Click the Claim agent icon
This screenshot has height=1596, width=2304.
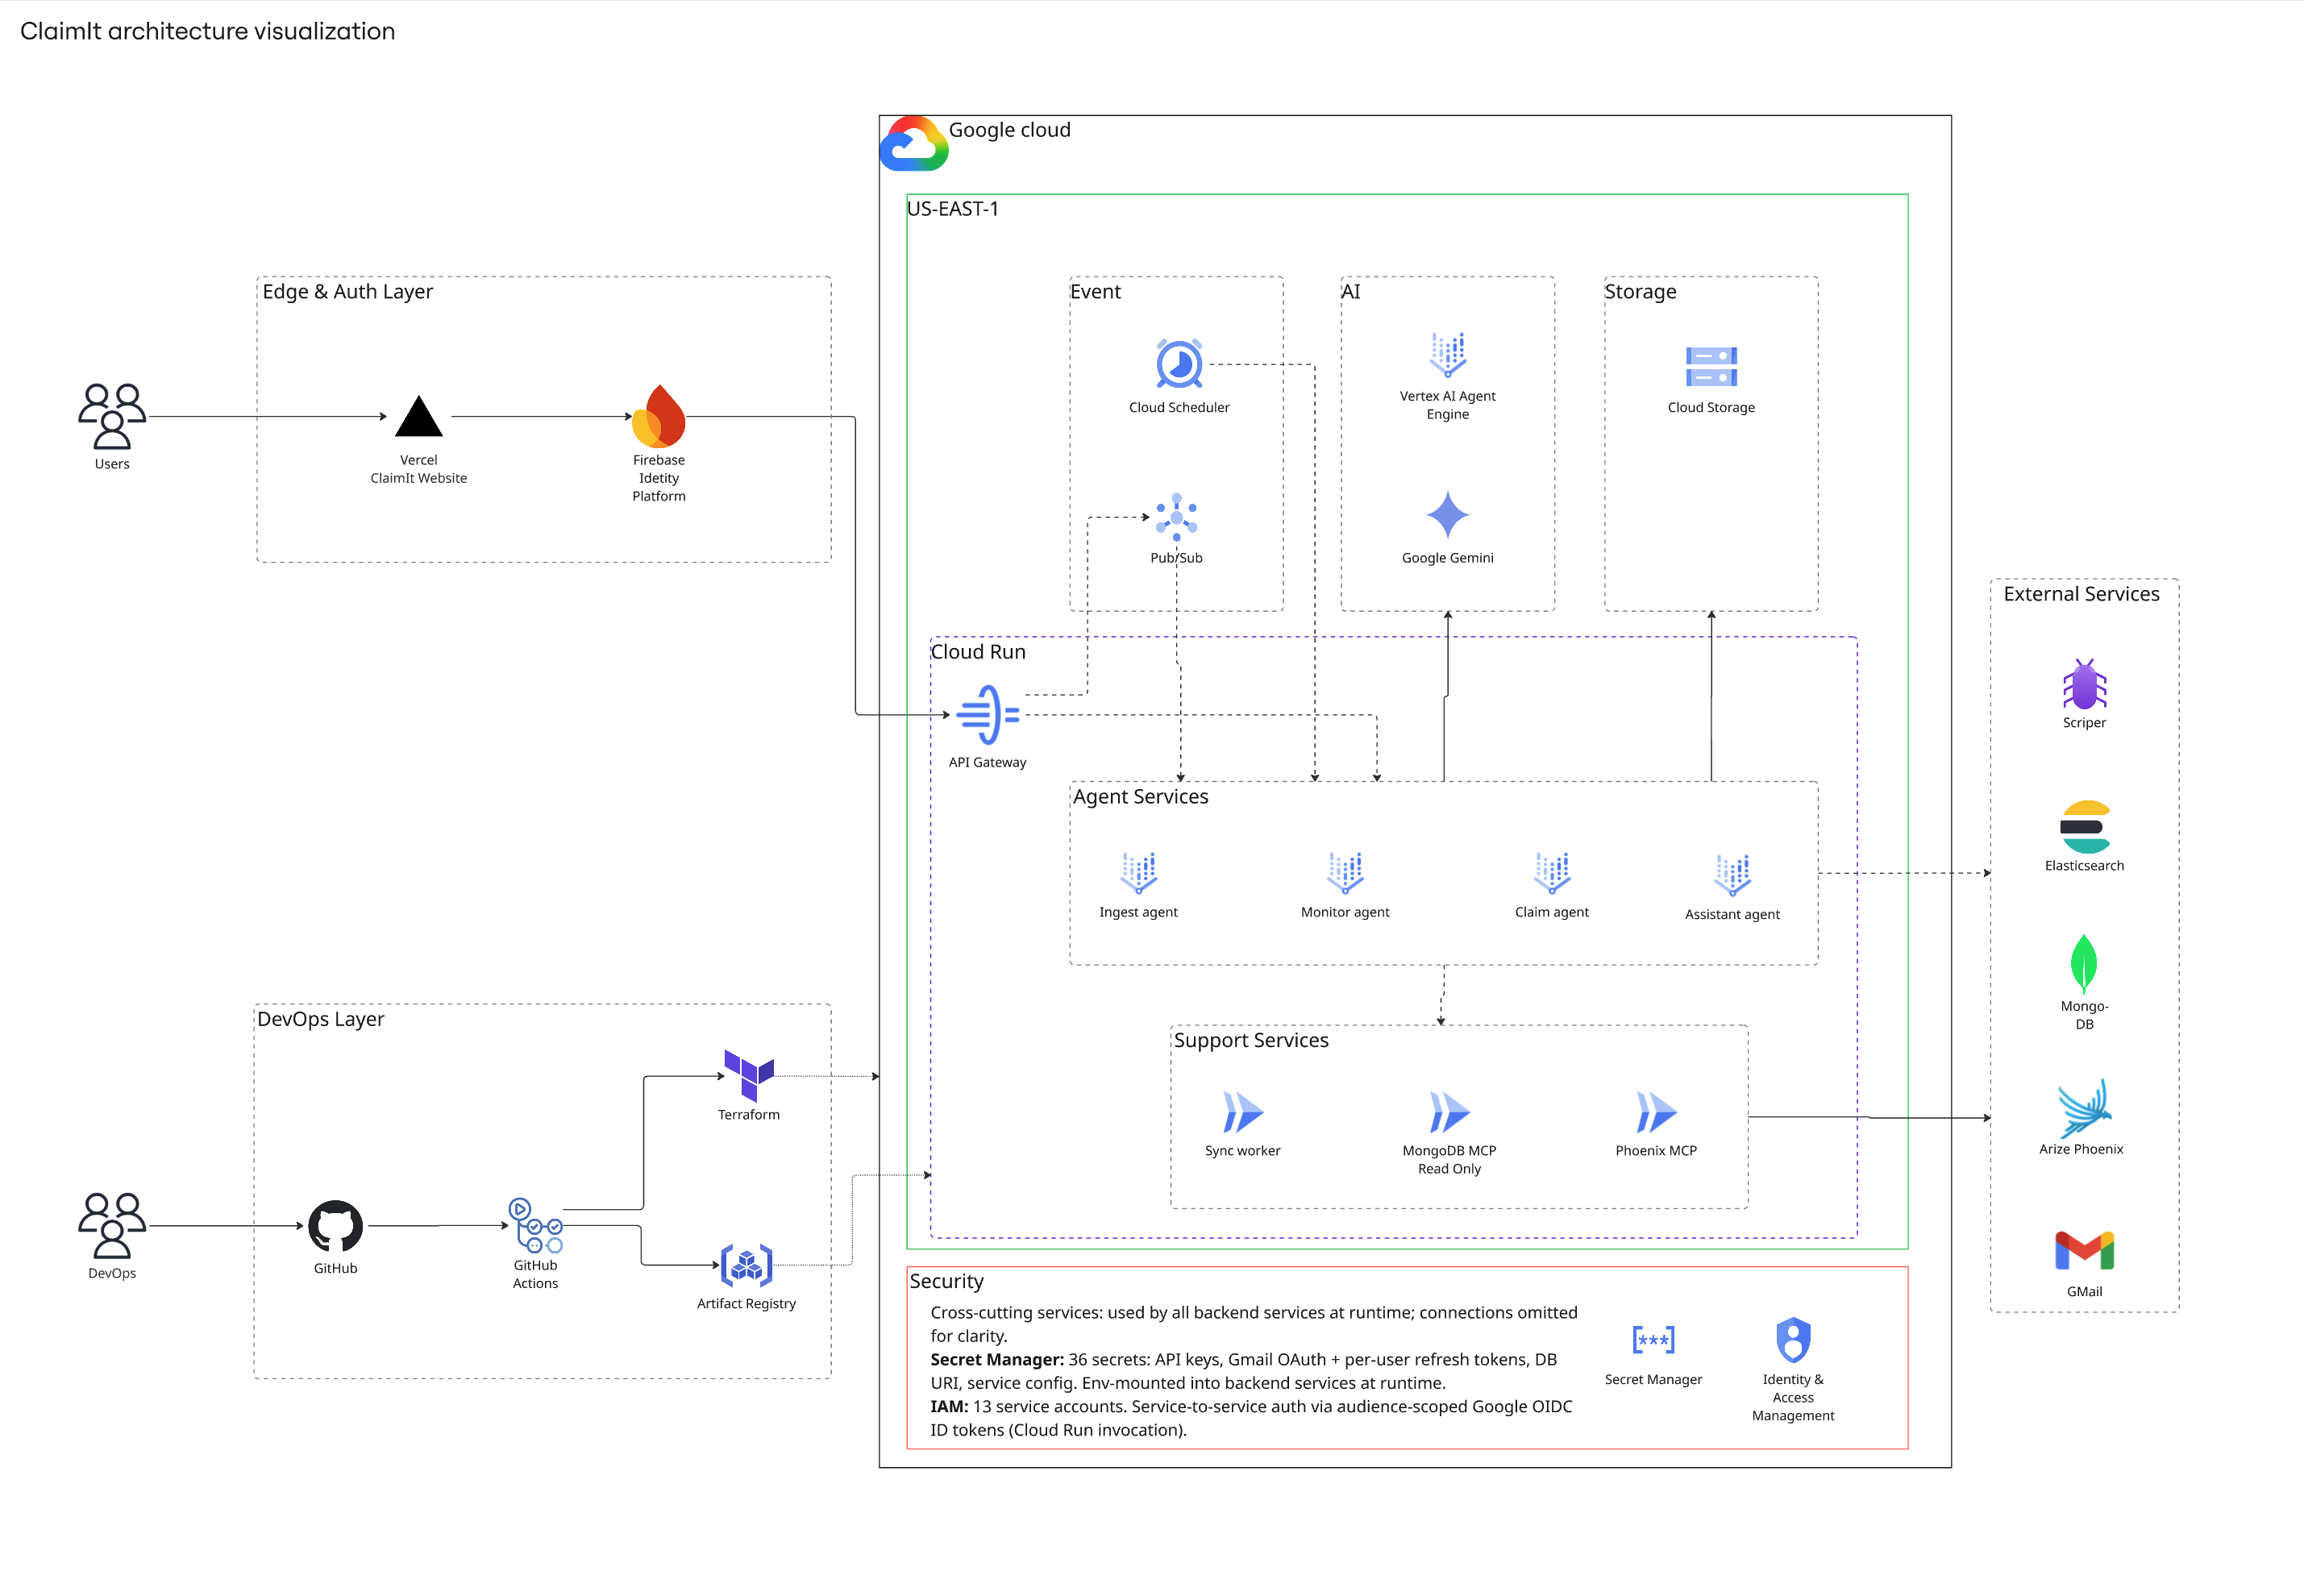click(1551, 873)
